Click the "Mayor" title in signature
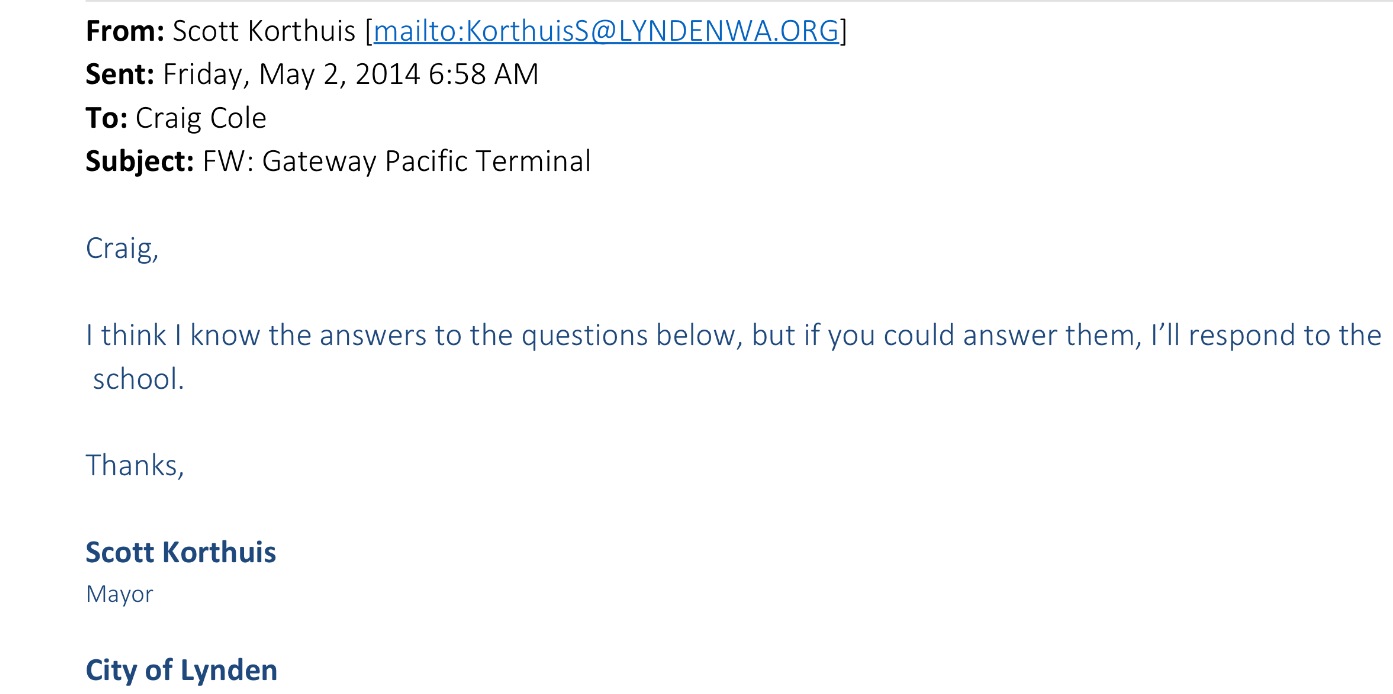 point(119,594)
